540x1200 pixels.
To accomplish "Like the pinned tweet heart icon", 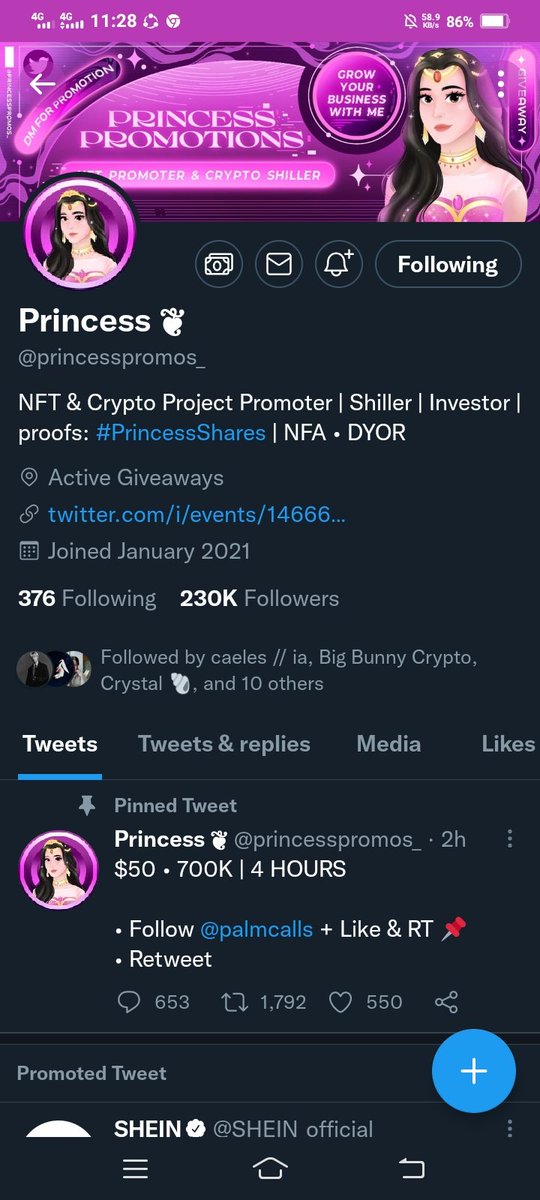I will coord(341,1001).
